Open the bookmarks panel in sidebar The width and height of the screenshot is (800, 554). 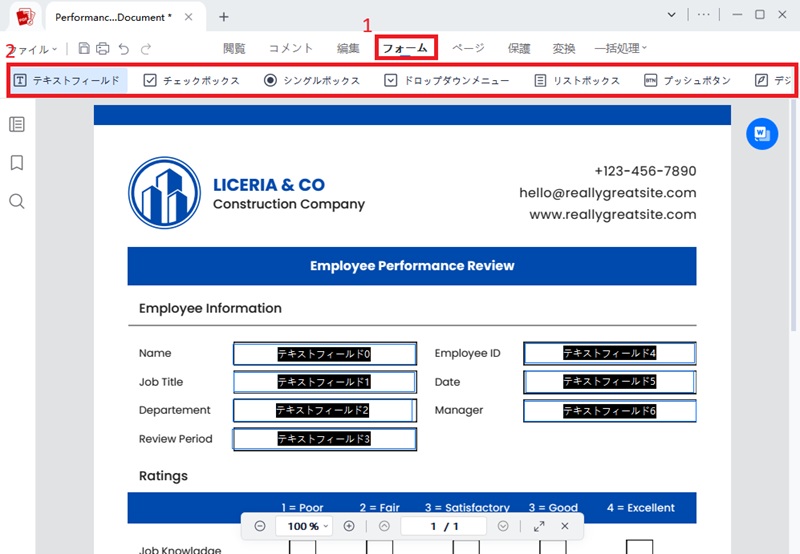17,163
